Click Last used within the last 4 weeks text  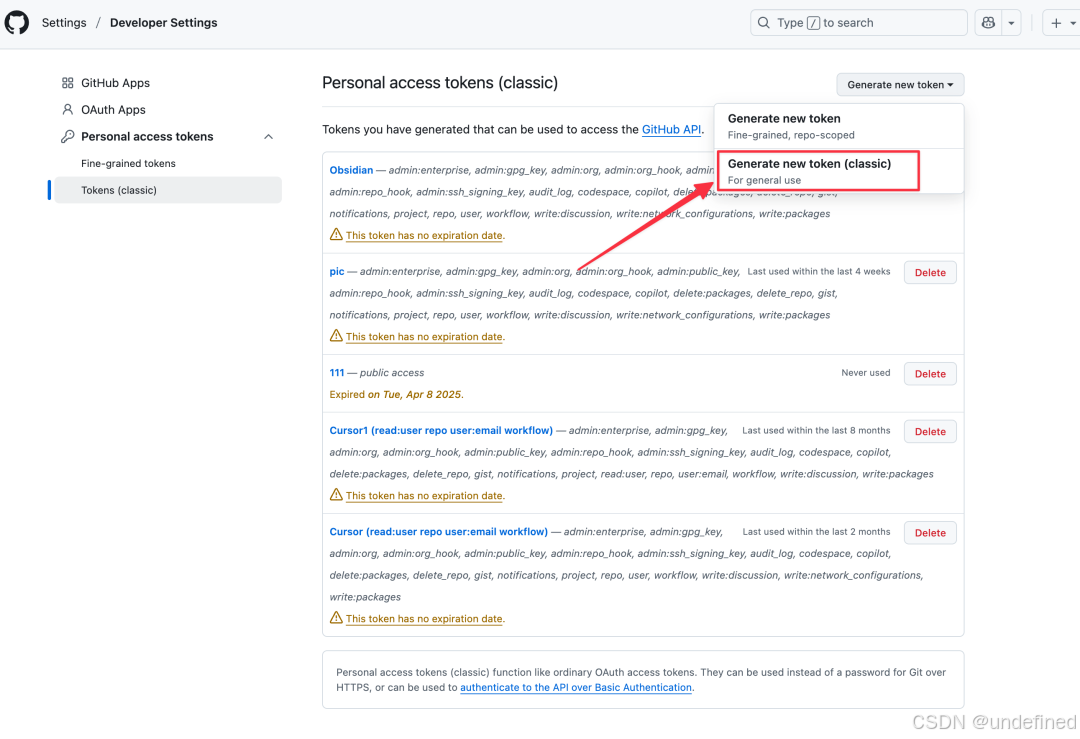tap(819, 271)
